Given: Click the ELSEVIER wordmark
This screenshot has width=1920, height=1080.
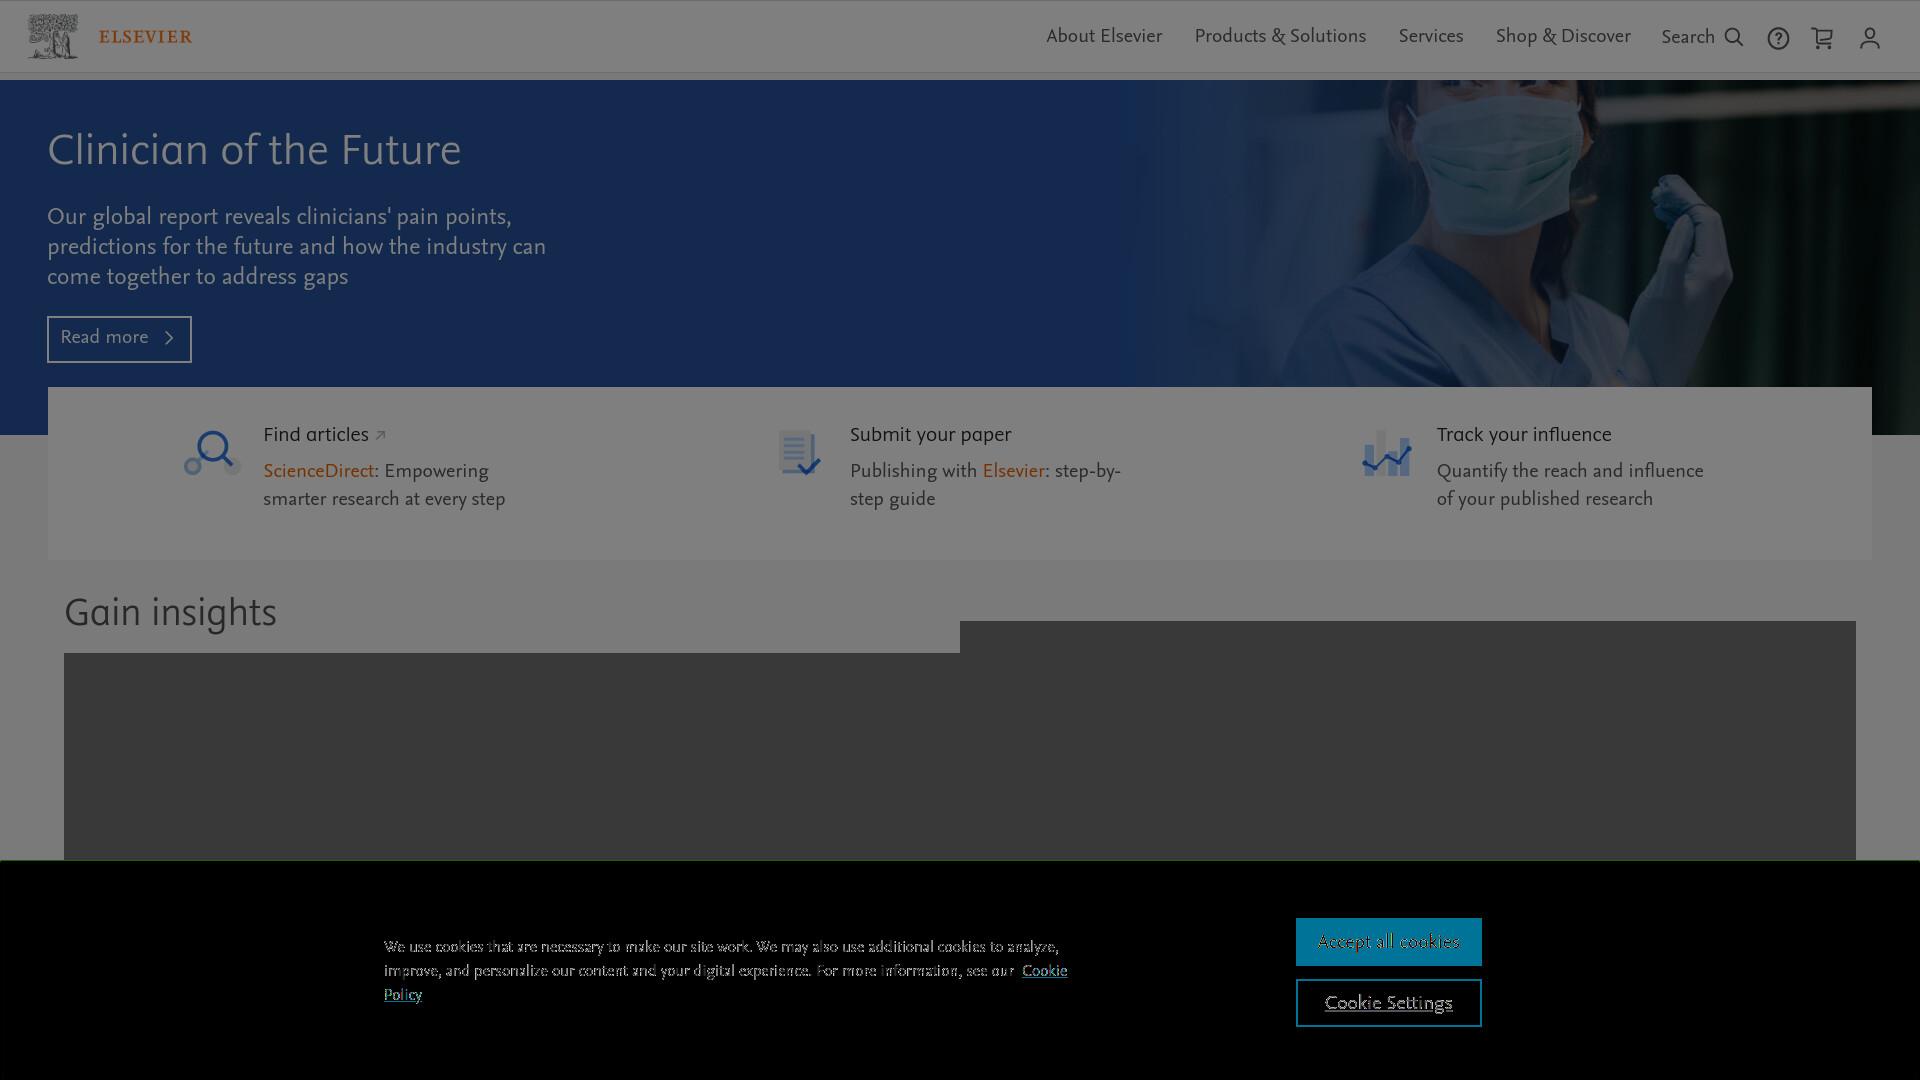Looking at the screenshot, I should point(145,37).
